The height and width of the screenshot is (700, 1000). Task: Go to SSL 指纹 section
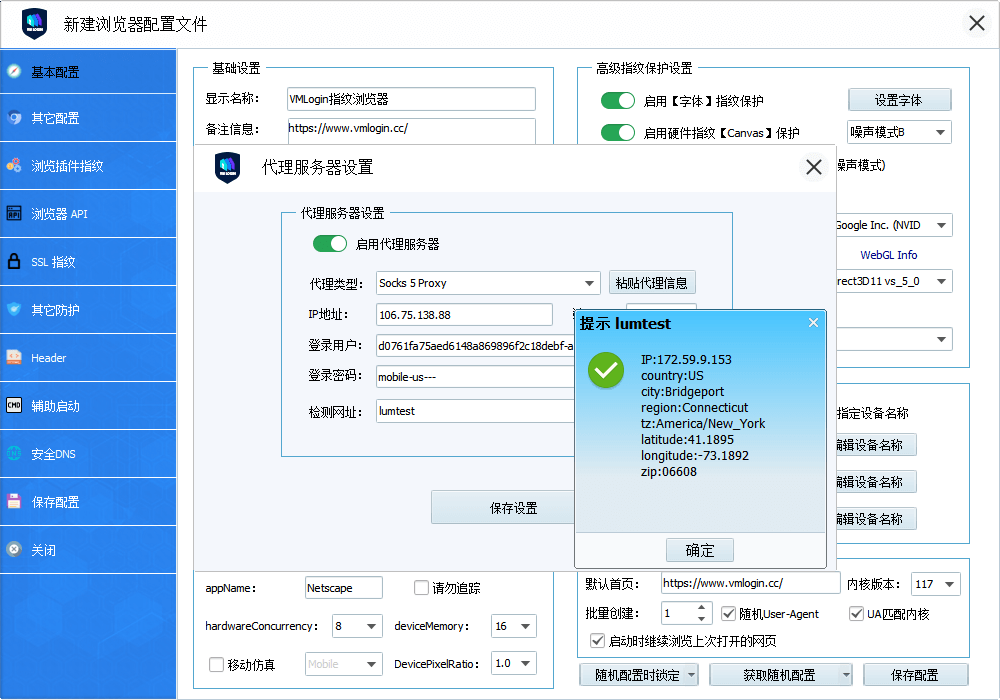88,261
